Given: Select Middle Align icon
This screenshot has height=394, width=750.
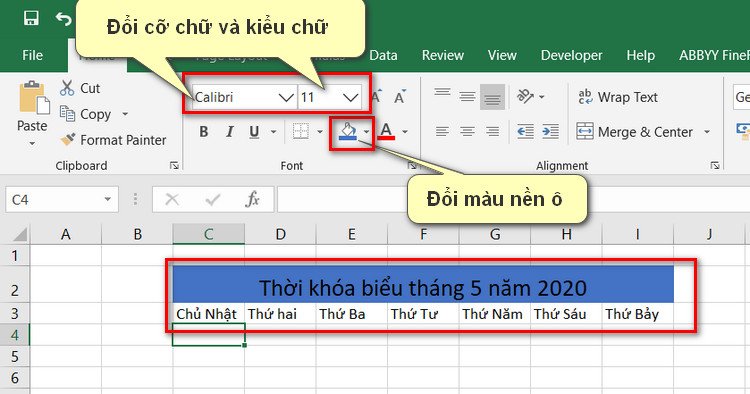Looking at the screenshot, I should point(467,96).
